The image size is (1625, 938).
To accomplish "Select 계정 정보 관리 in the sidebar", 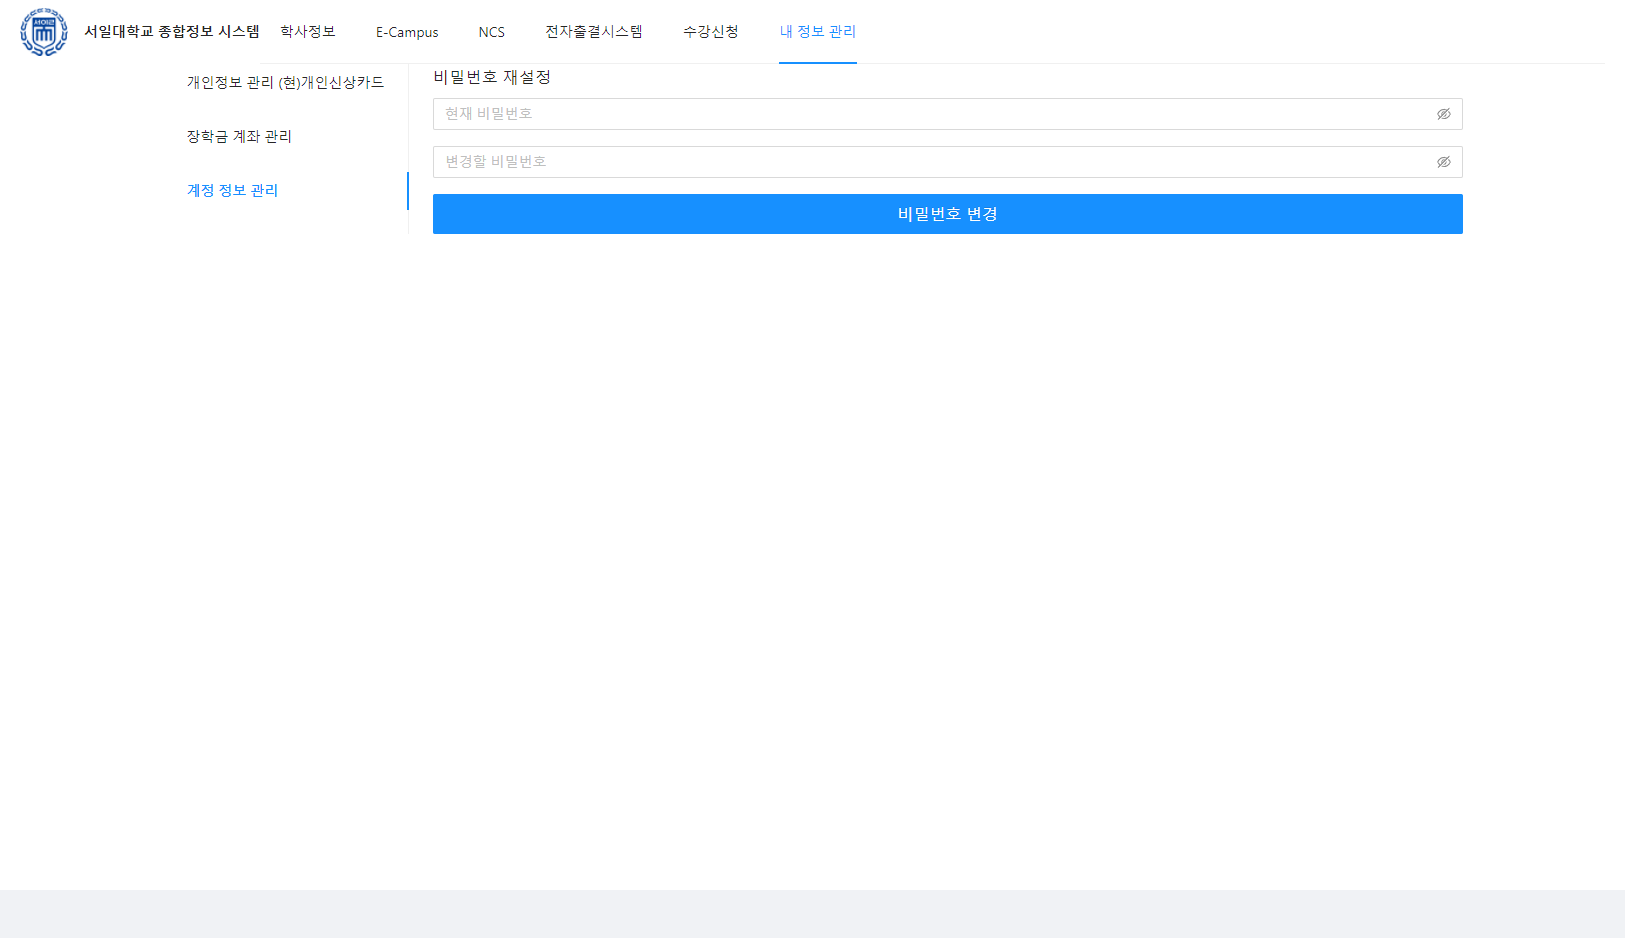I will [232, 190].
